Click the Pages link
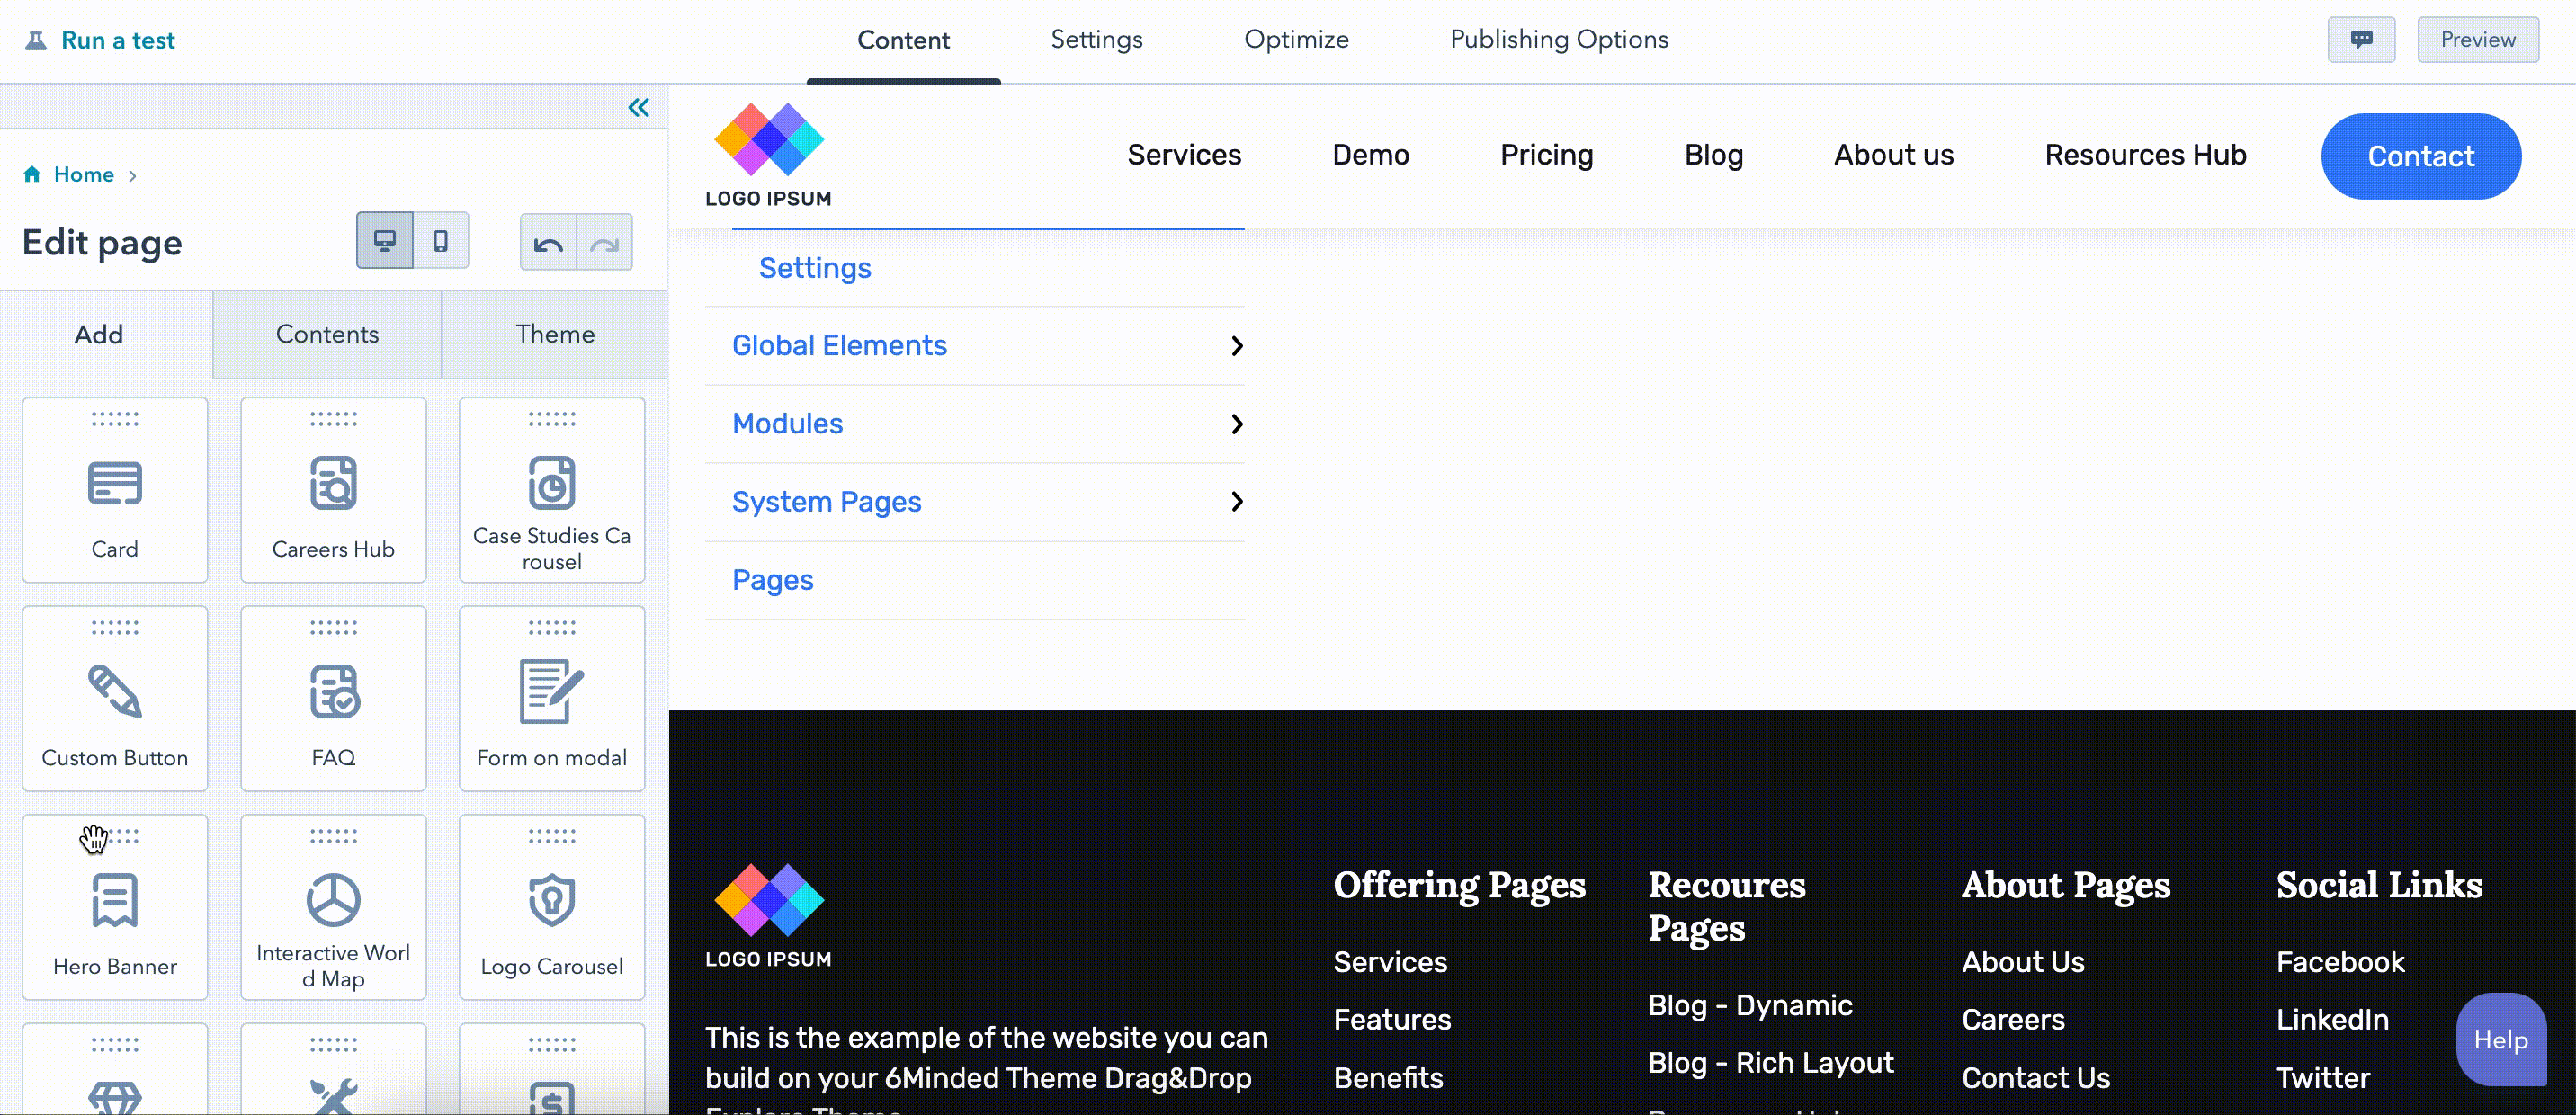 772,580
